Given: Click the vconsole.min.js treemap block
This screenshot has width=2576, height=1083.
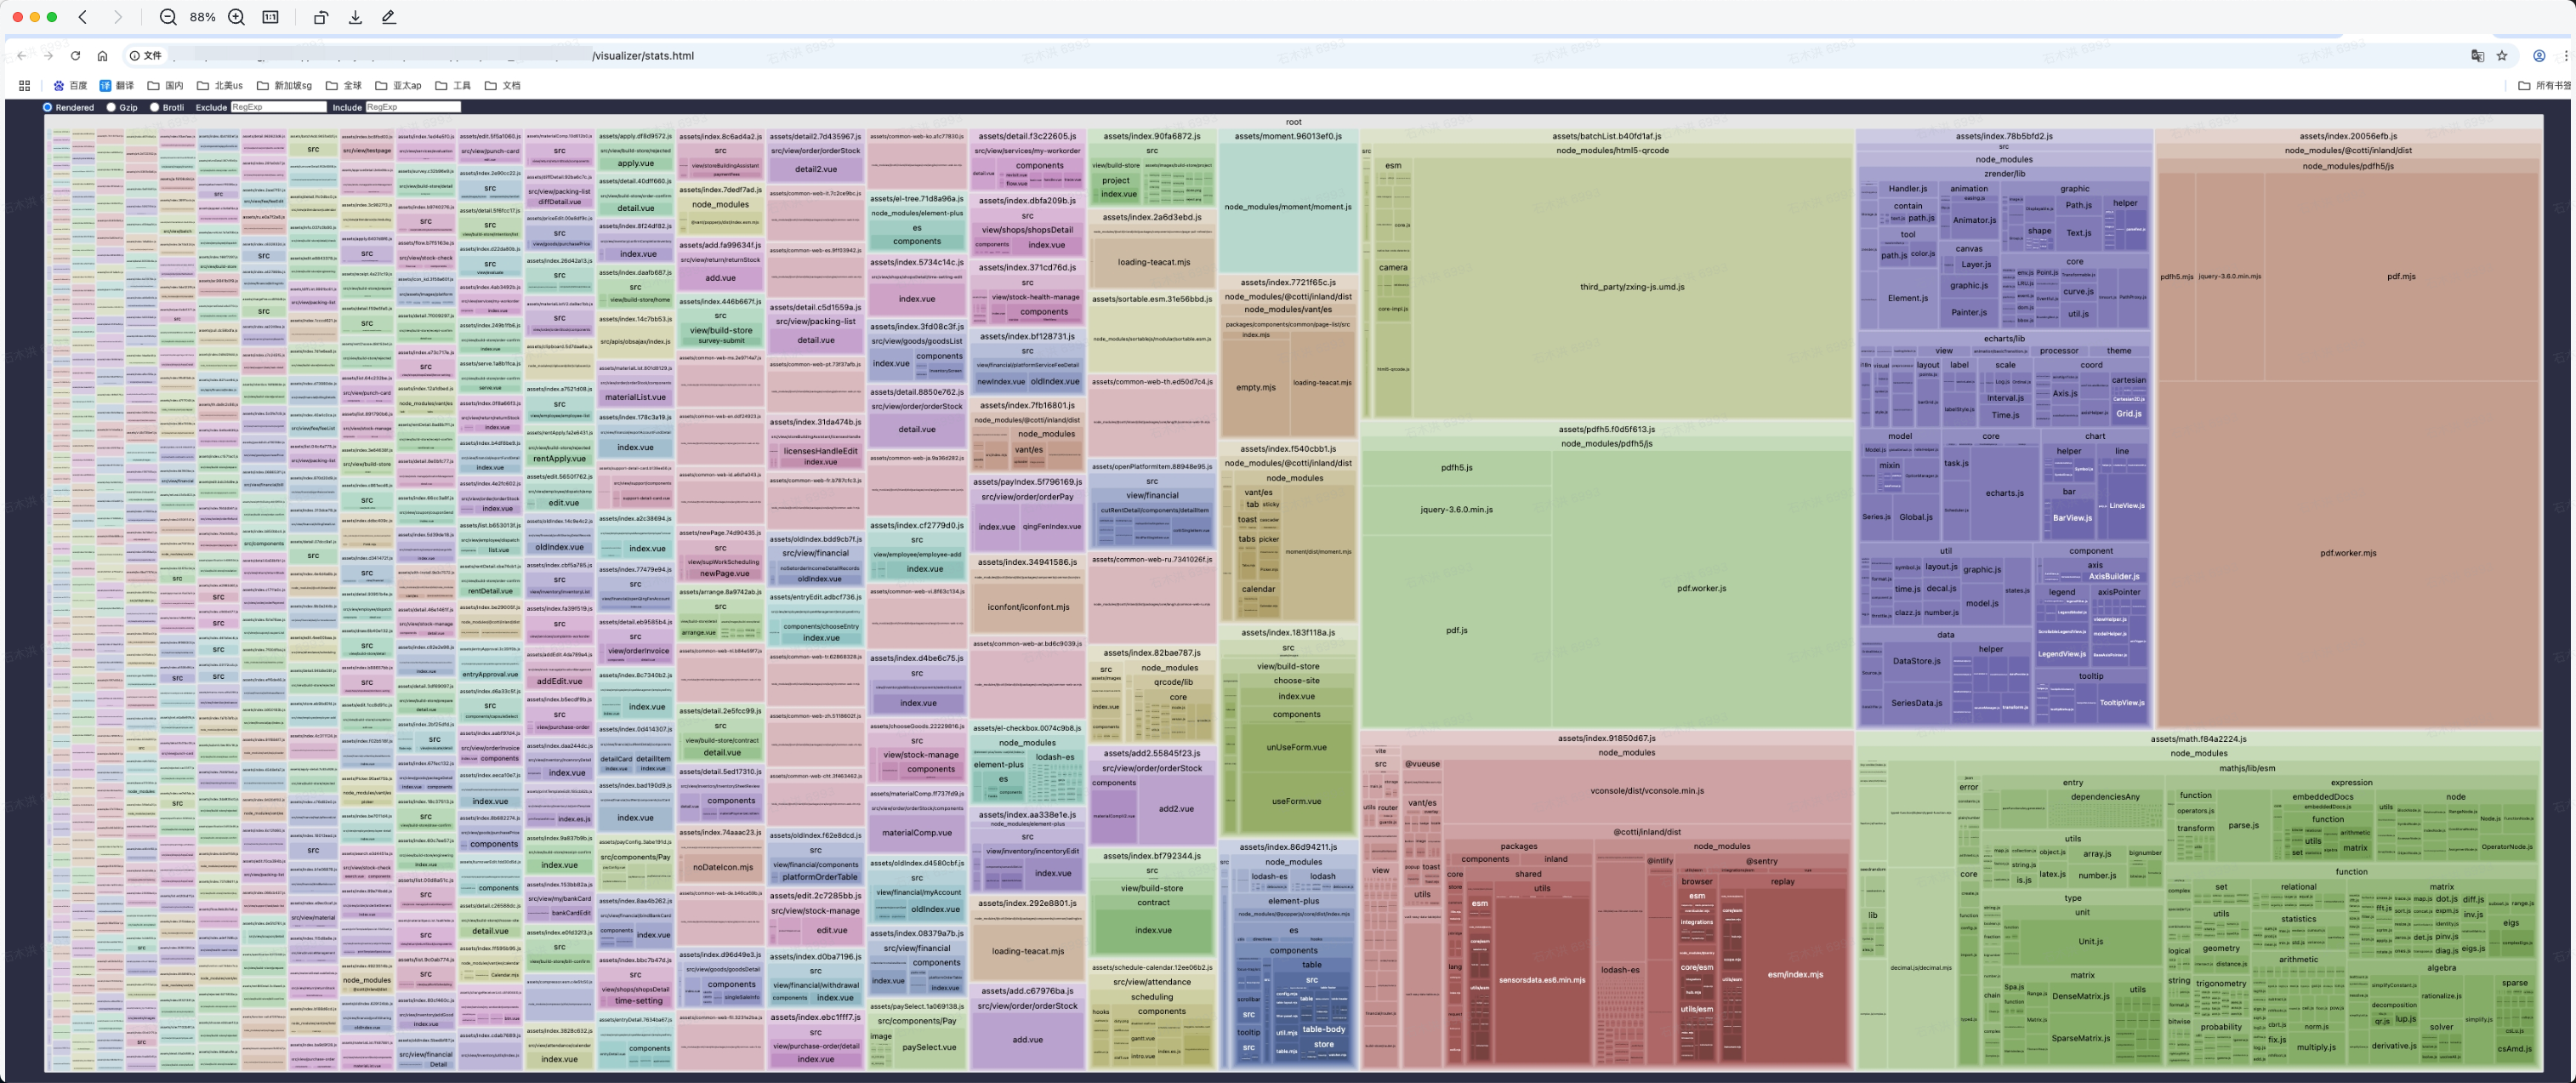Looking at the screenshot, I should 1646,790.
